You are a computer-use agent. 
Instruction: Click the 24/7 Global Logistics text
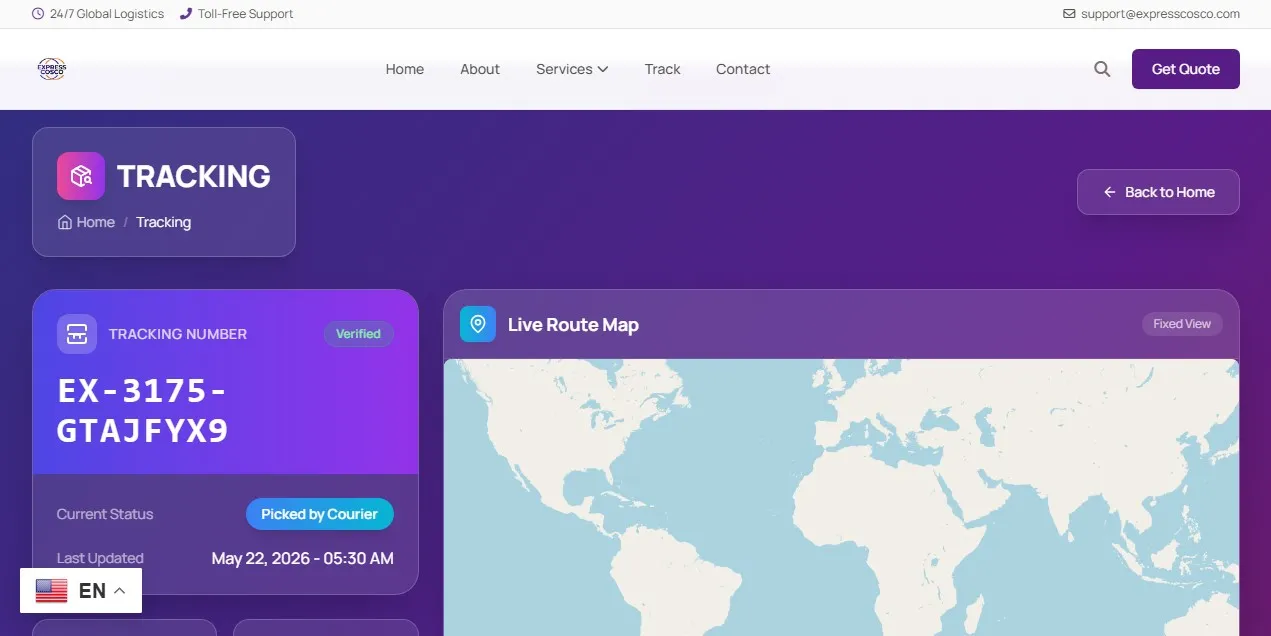pyautogui.click(x=107, y=14)
